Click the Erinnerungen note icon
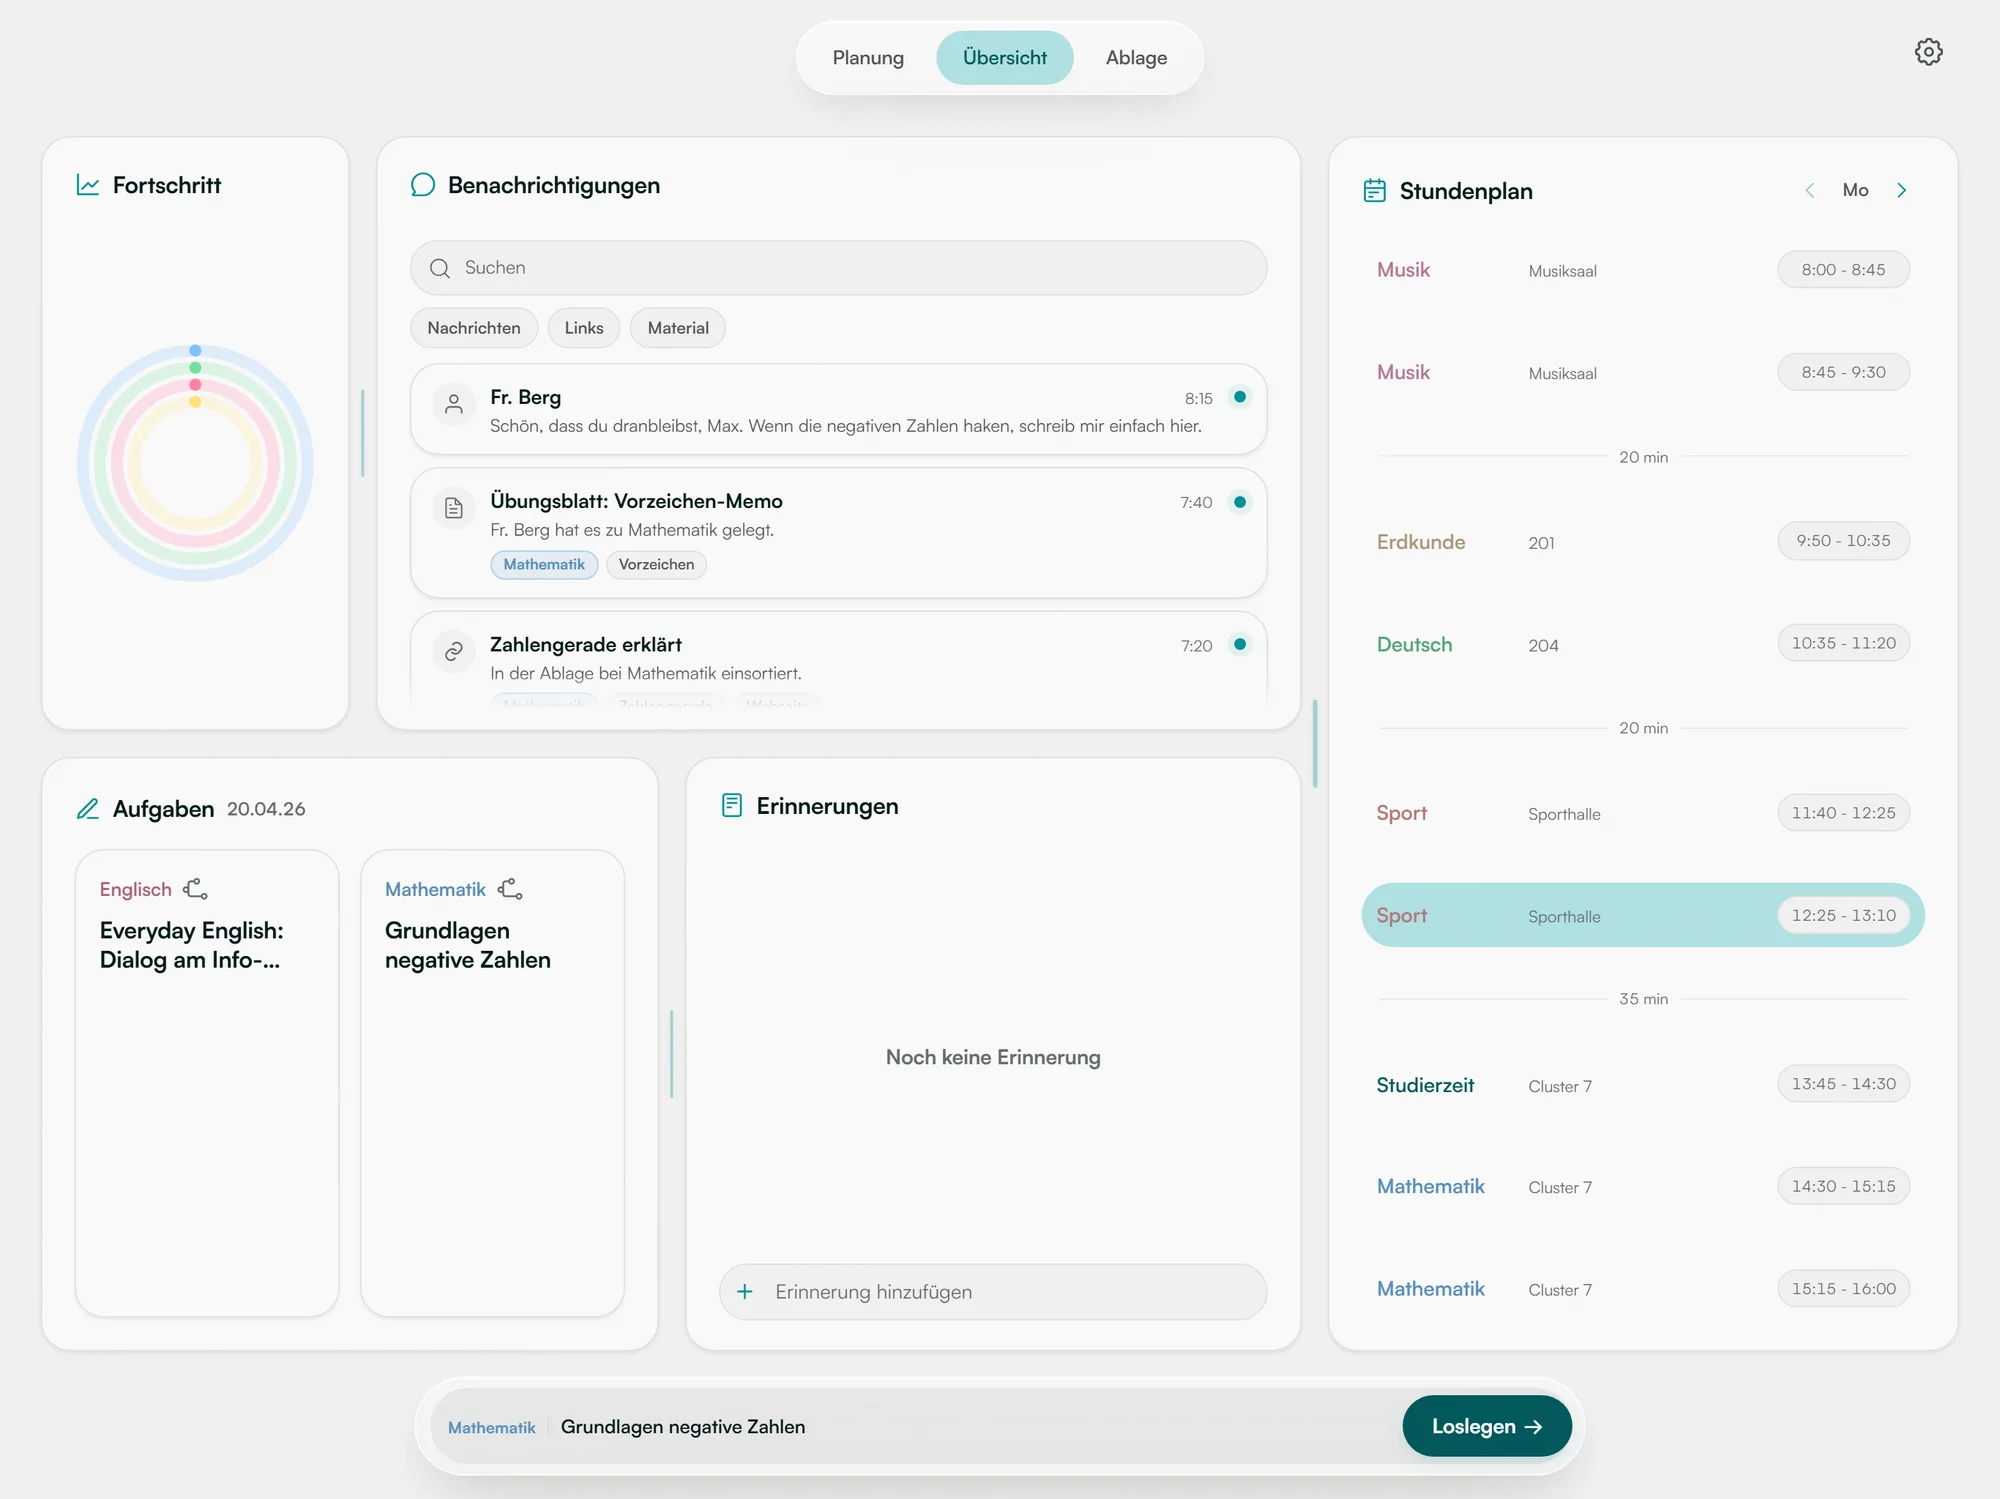This screenshot has height=1499, width=2000. click(x=732, y=805)
